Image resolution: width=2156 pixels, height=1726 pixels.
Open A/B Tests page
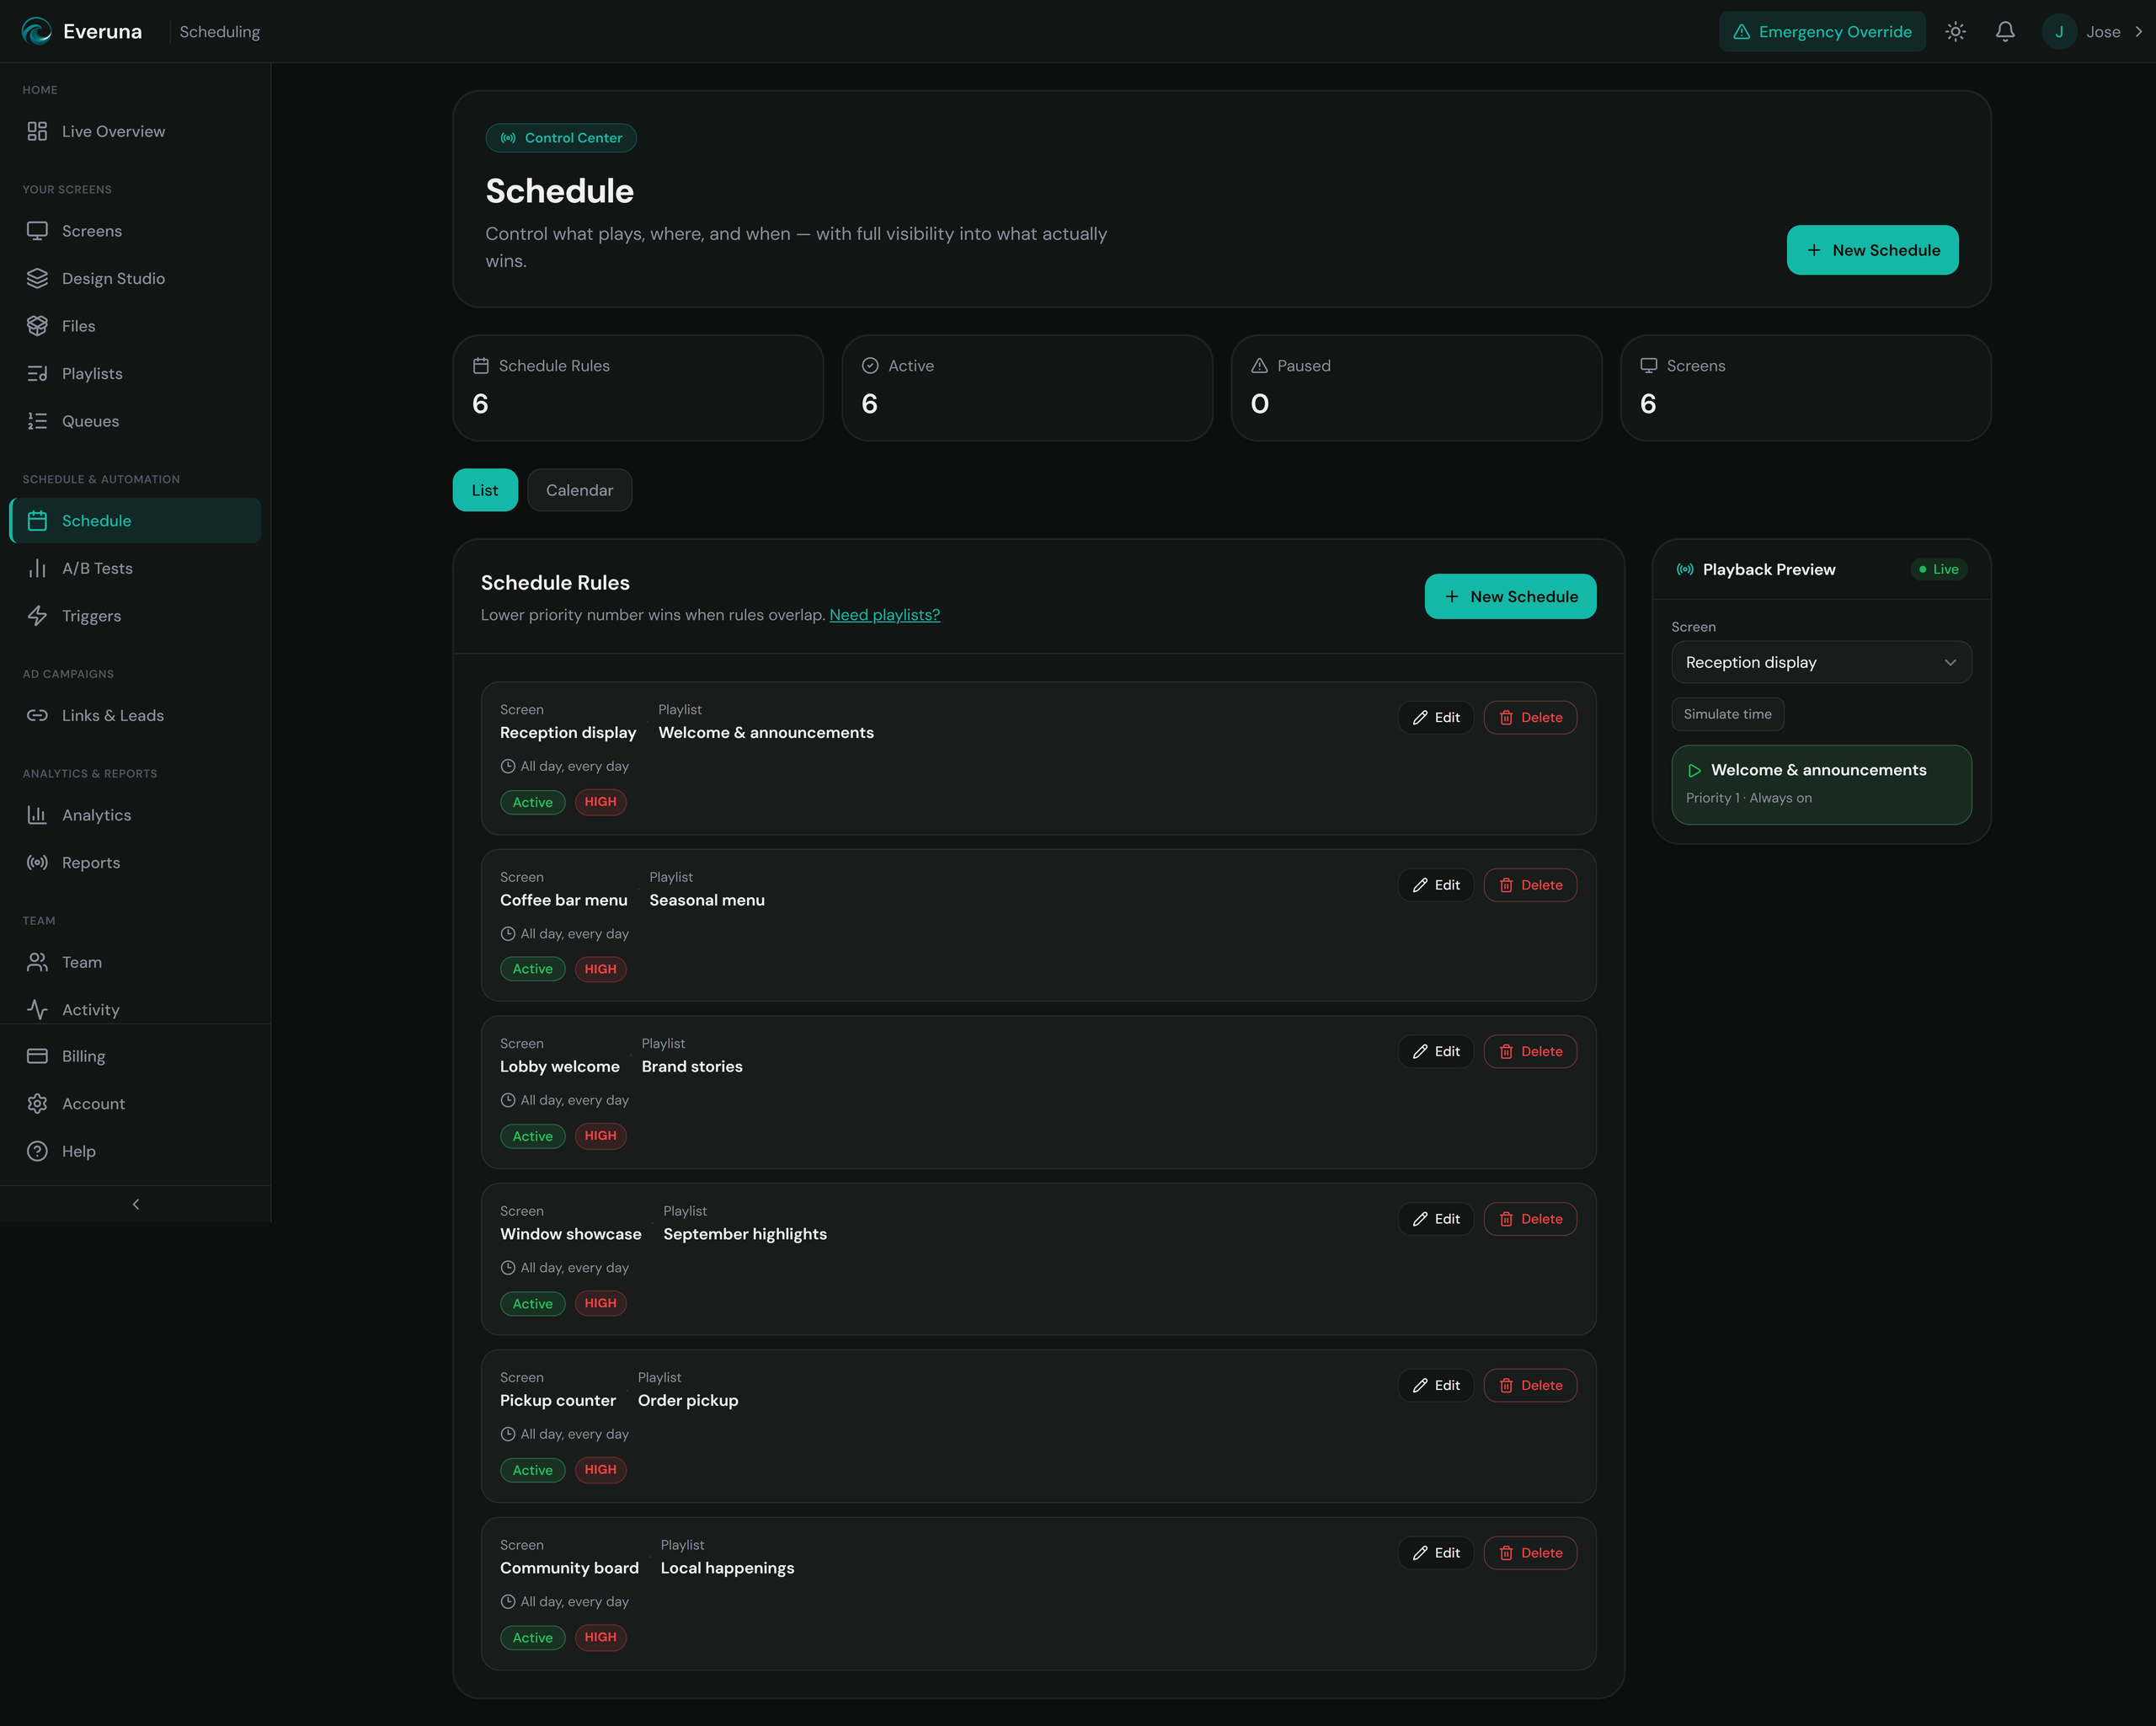pos(135,568)
